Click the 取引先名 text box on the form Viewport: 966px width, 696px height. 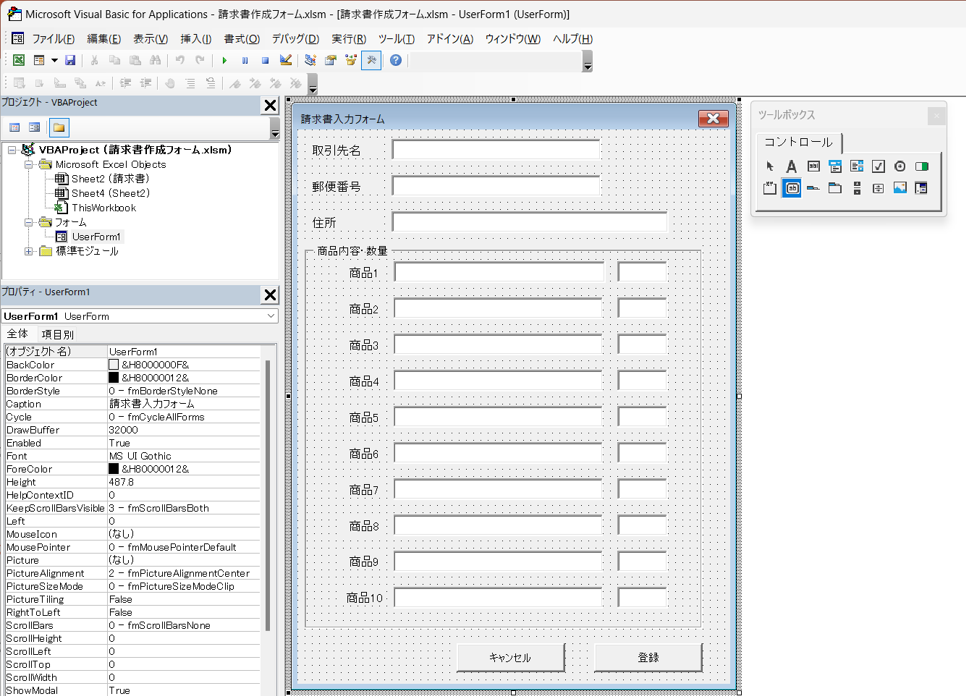coord(496,150)
